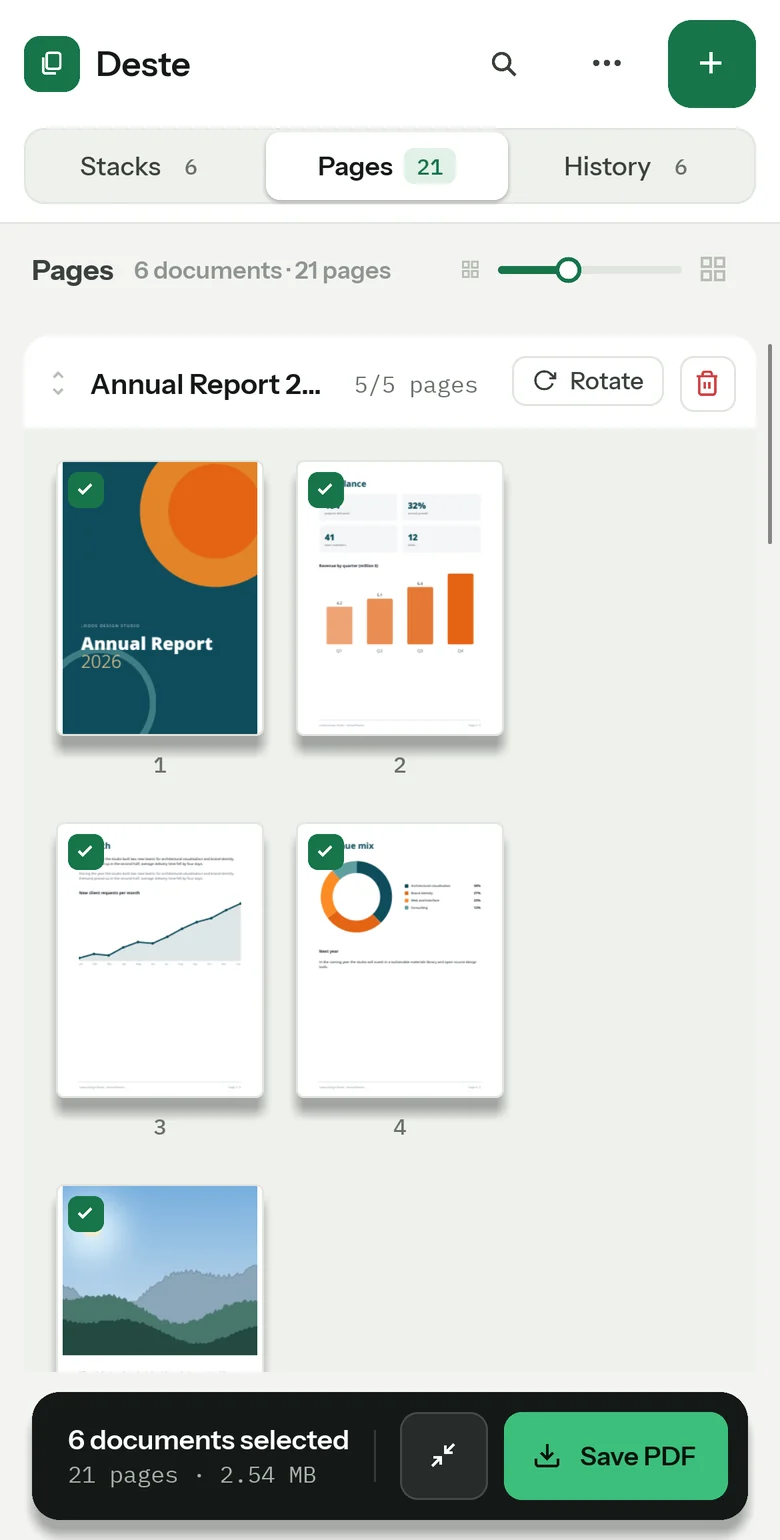Click the green plus add button
The height and width of the screenshot is (1540, 780).
coord(712,64)
